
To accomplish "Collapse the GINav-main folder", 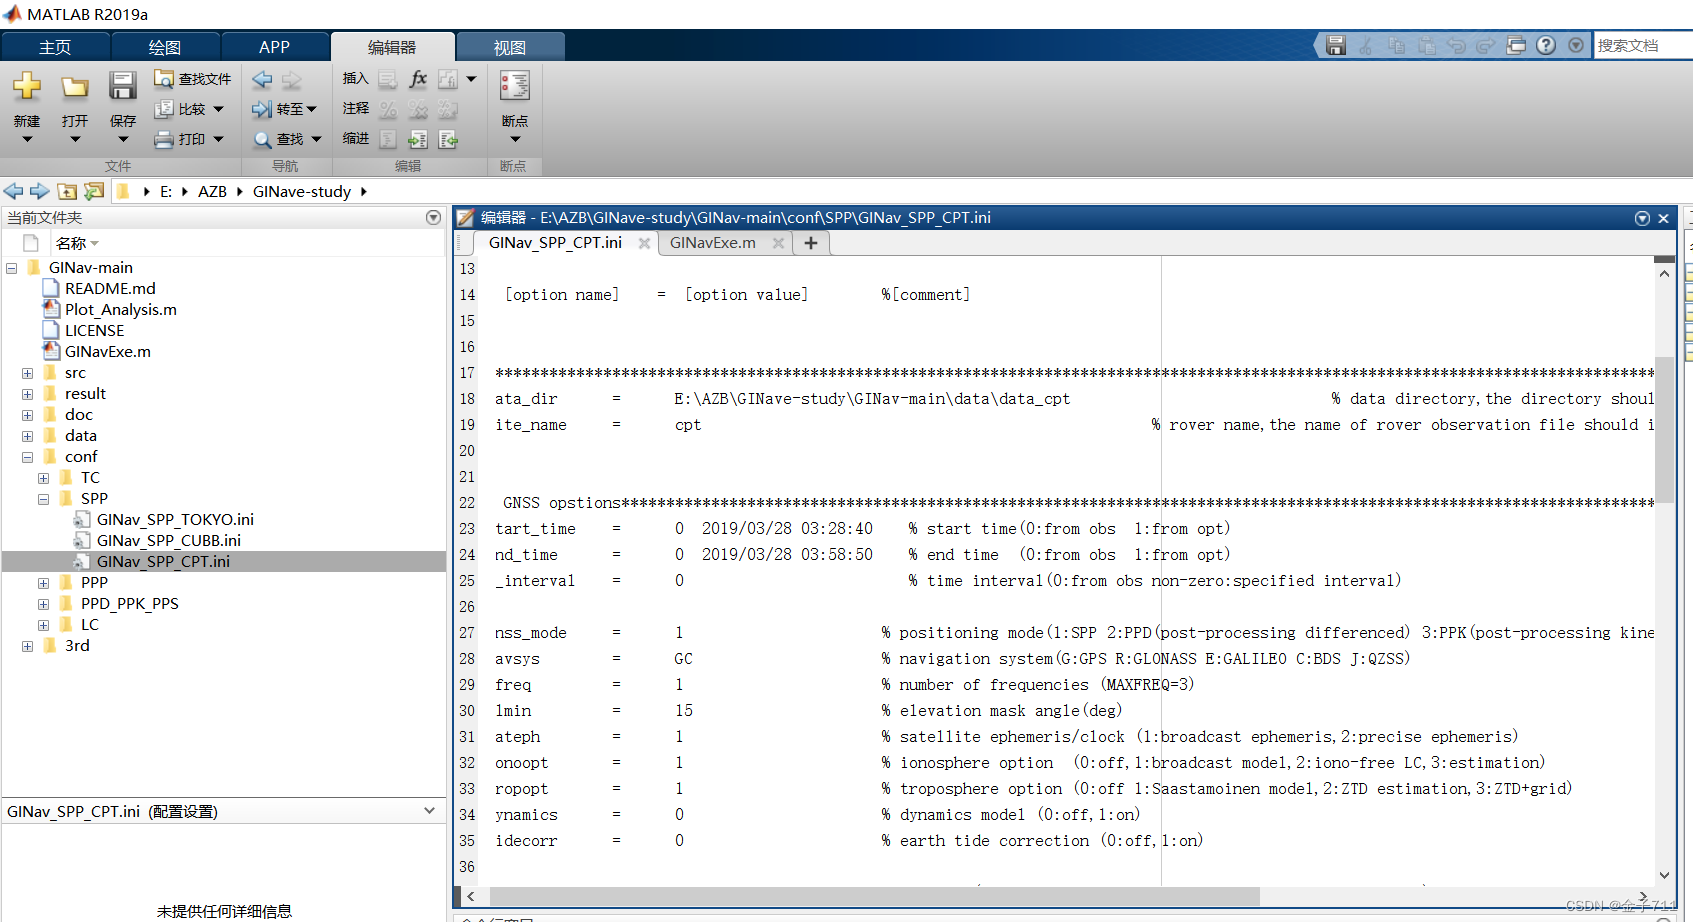I will tap(12, 268).
